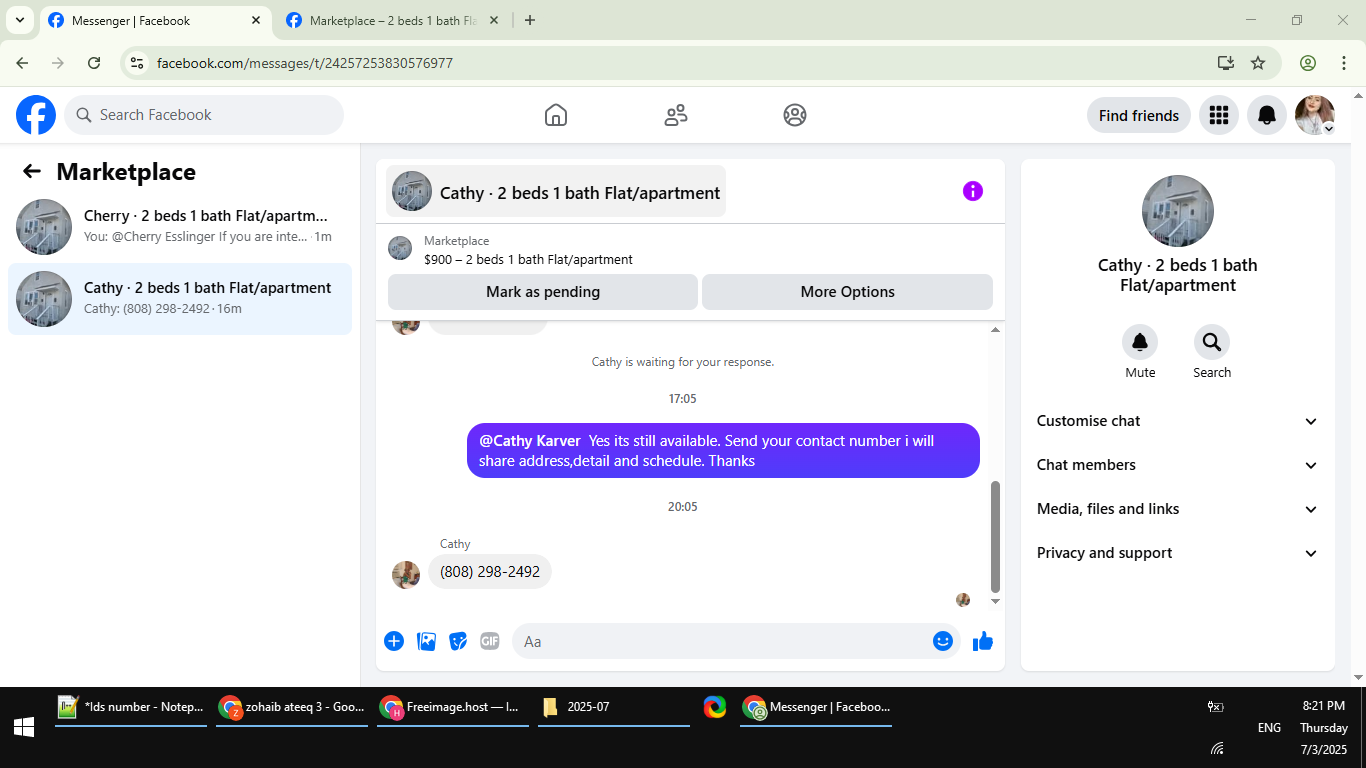Open the emoji picker in message box
Image resolution: width=1366 pixels, height=768 pixels.
(943, 641)
